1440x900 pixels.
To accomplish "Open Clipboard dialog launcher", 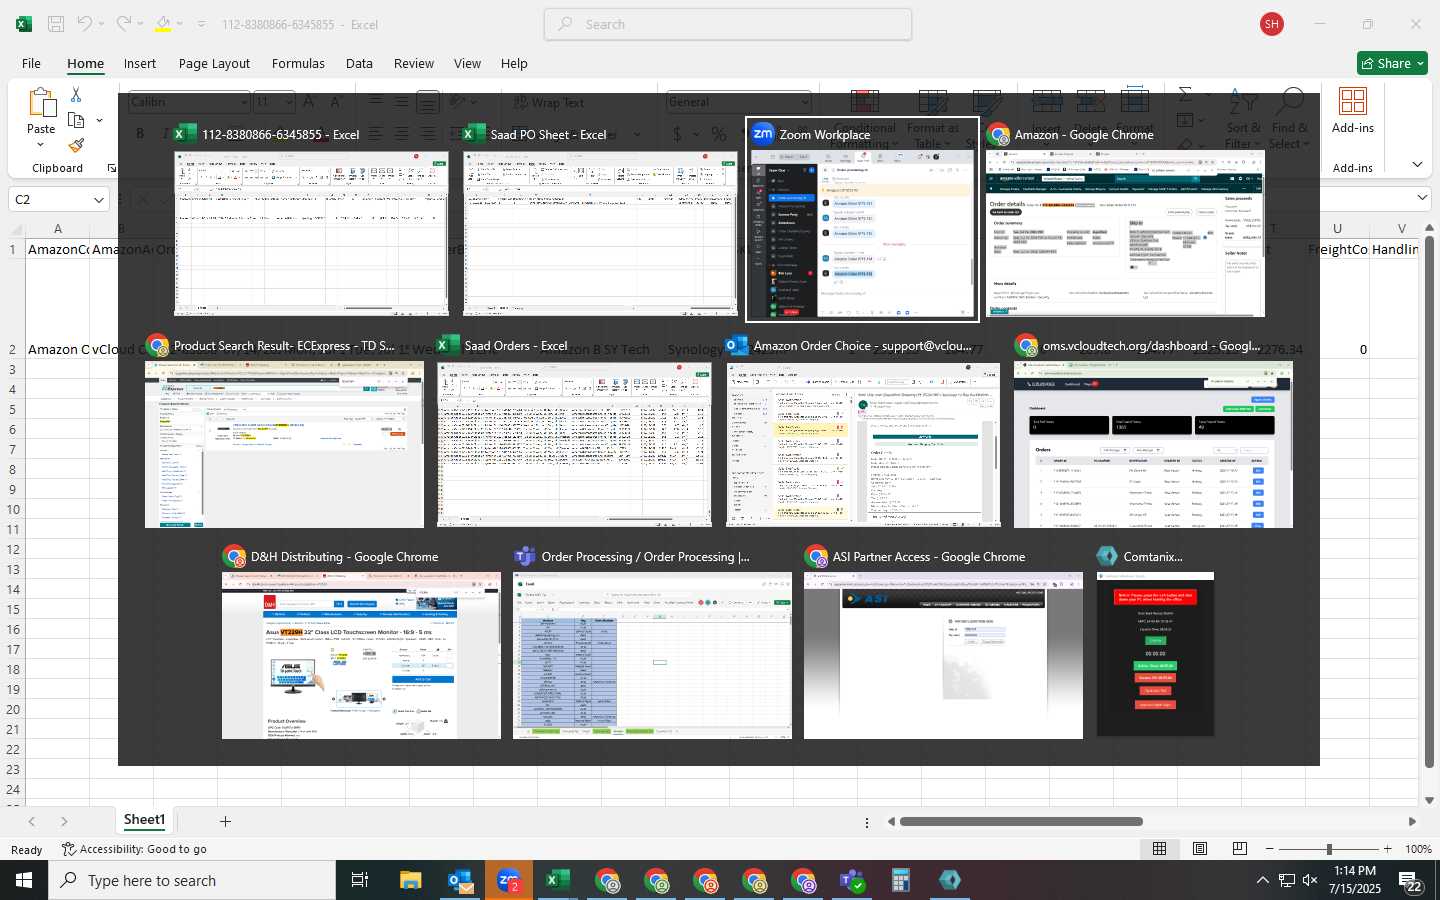I will pyautogui.click(x=112, y=168).
